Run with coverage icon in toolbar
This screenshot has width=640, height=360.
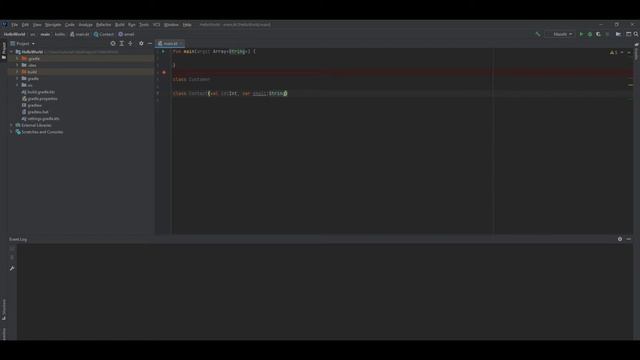coord(598,34)
